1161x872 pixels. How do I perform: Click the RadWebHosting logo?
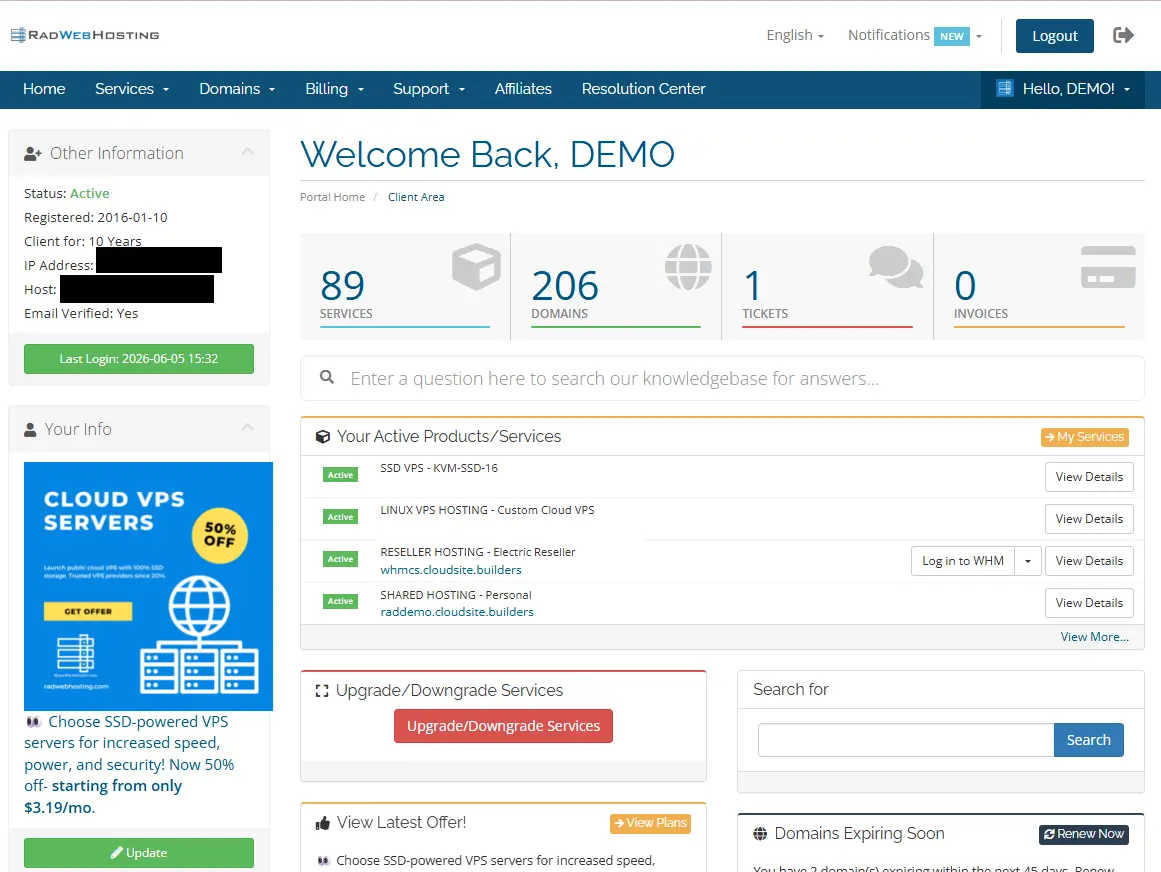pos(85,35)
